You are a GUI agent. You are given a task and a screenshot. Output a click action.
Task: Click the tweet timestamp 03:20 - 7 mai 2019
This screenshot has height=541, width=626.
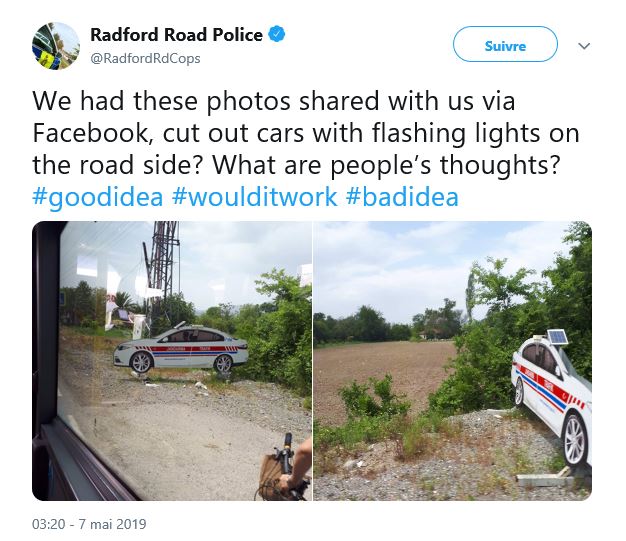click(x=89, y=524)
